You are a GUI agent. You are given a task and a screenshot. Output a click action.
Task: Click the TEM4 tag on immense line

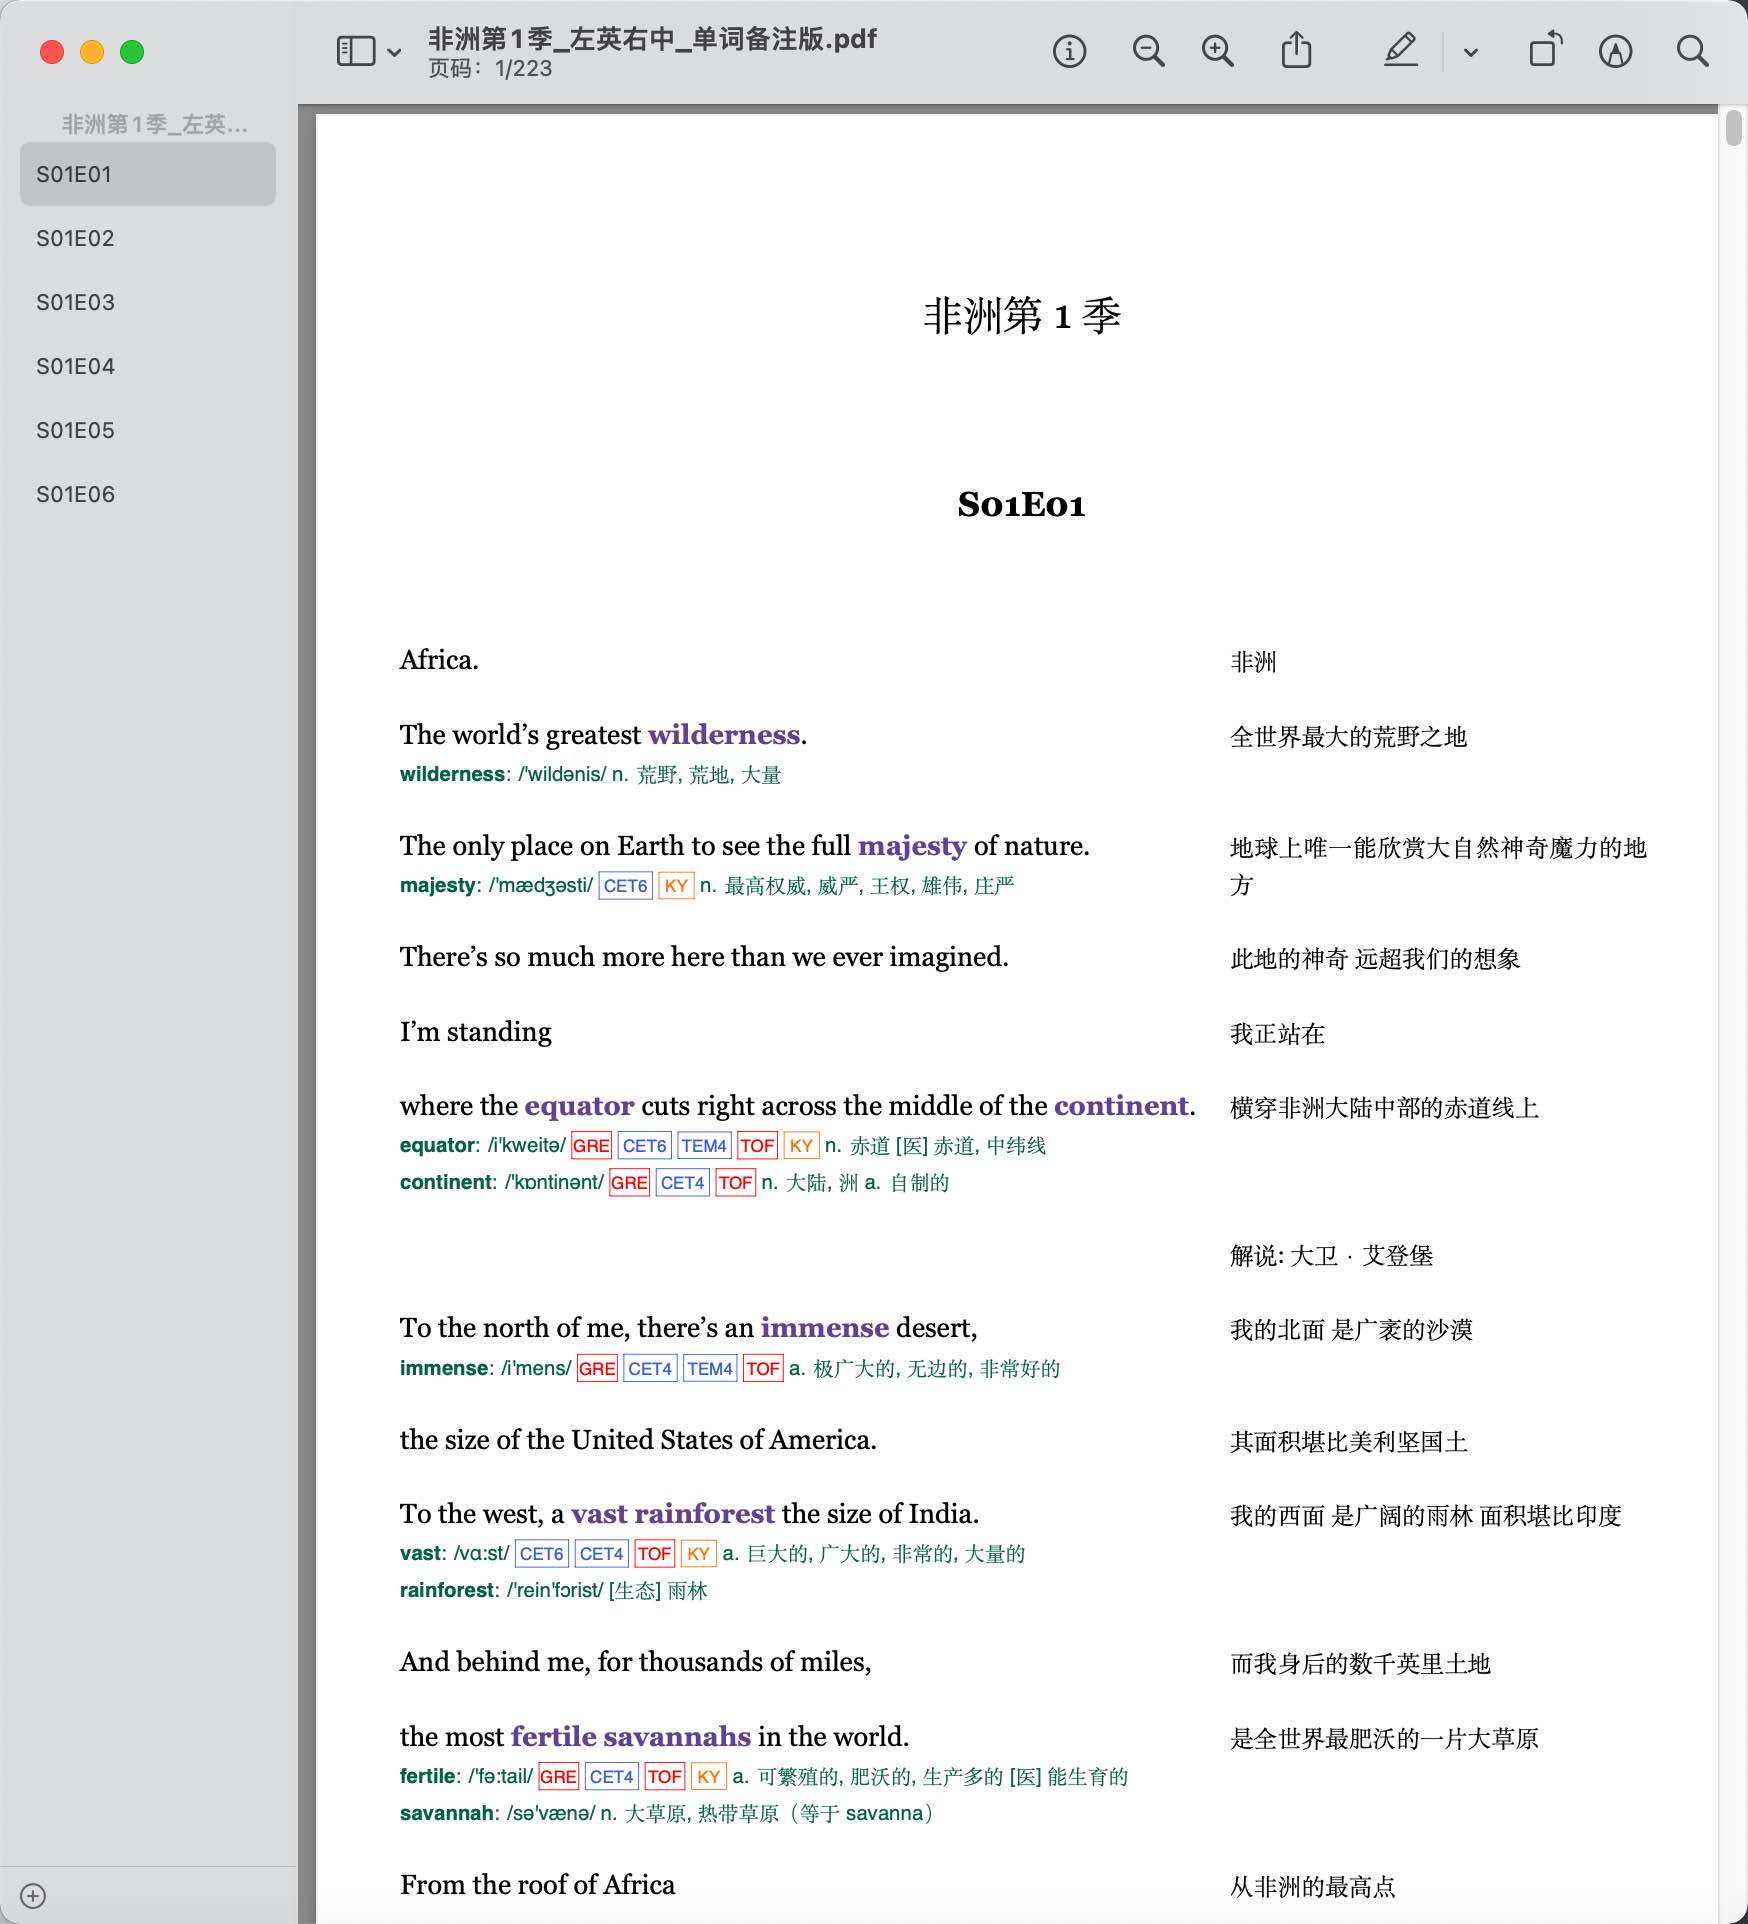pos(710,1369)
